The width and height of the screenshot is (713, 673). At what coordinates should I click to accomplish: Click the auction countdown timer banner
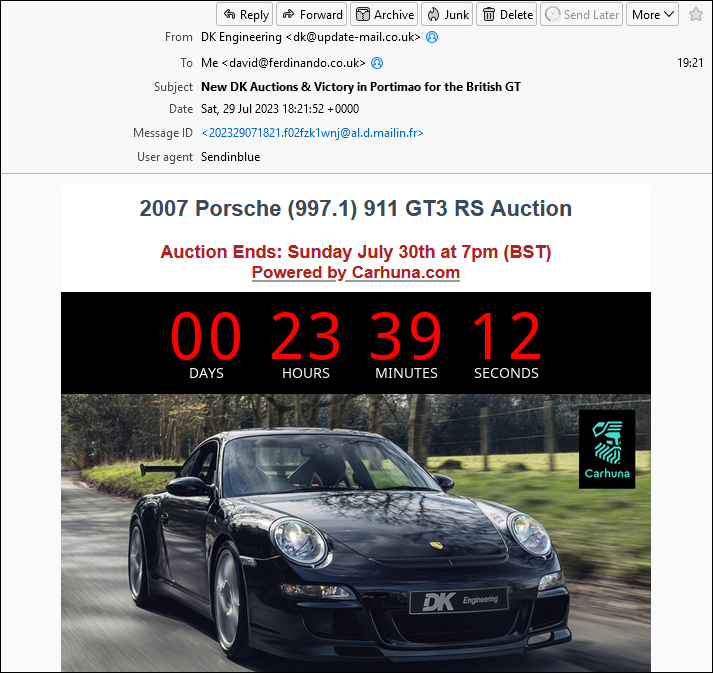click(x=356, y=343)
